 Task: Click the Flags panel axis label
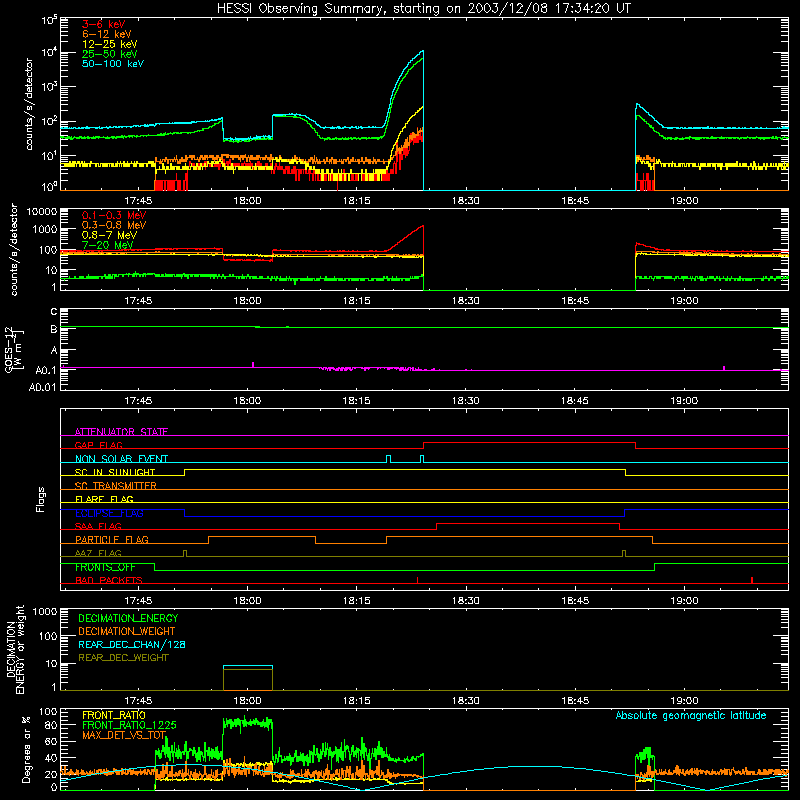coord(41,499)
